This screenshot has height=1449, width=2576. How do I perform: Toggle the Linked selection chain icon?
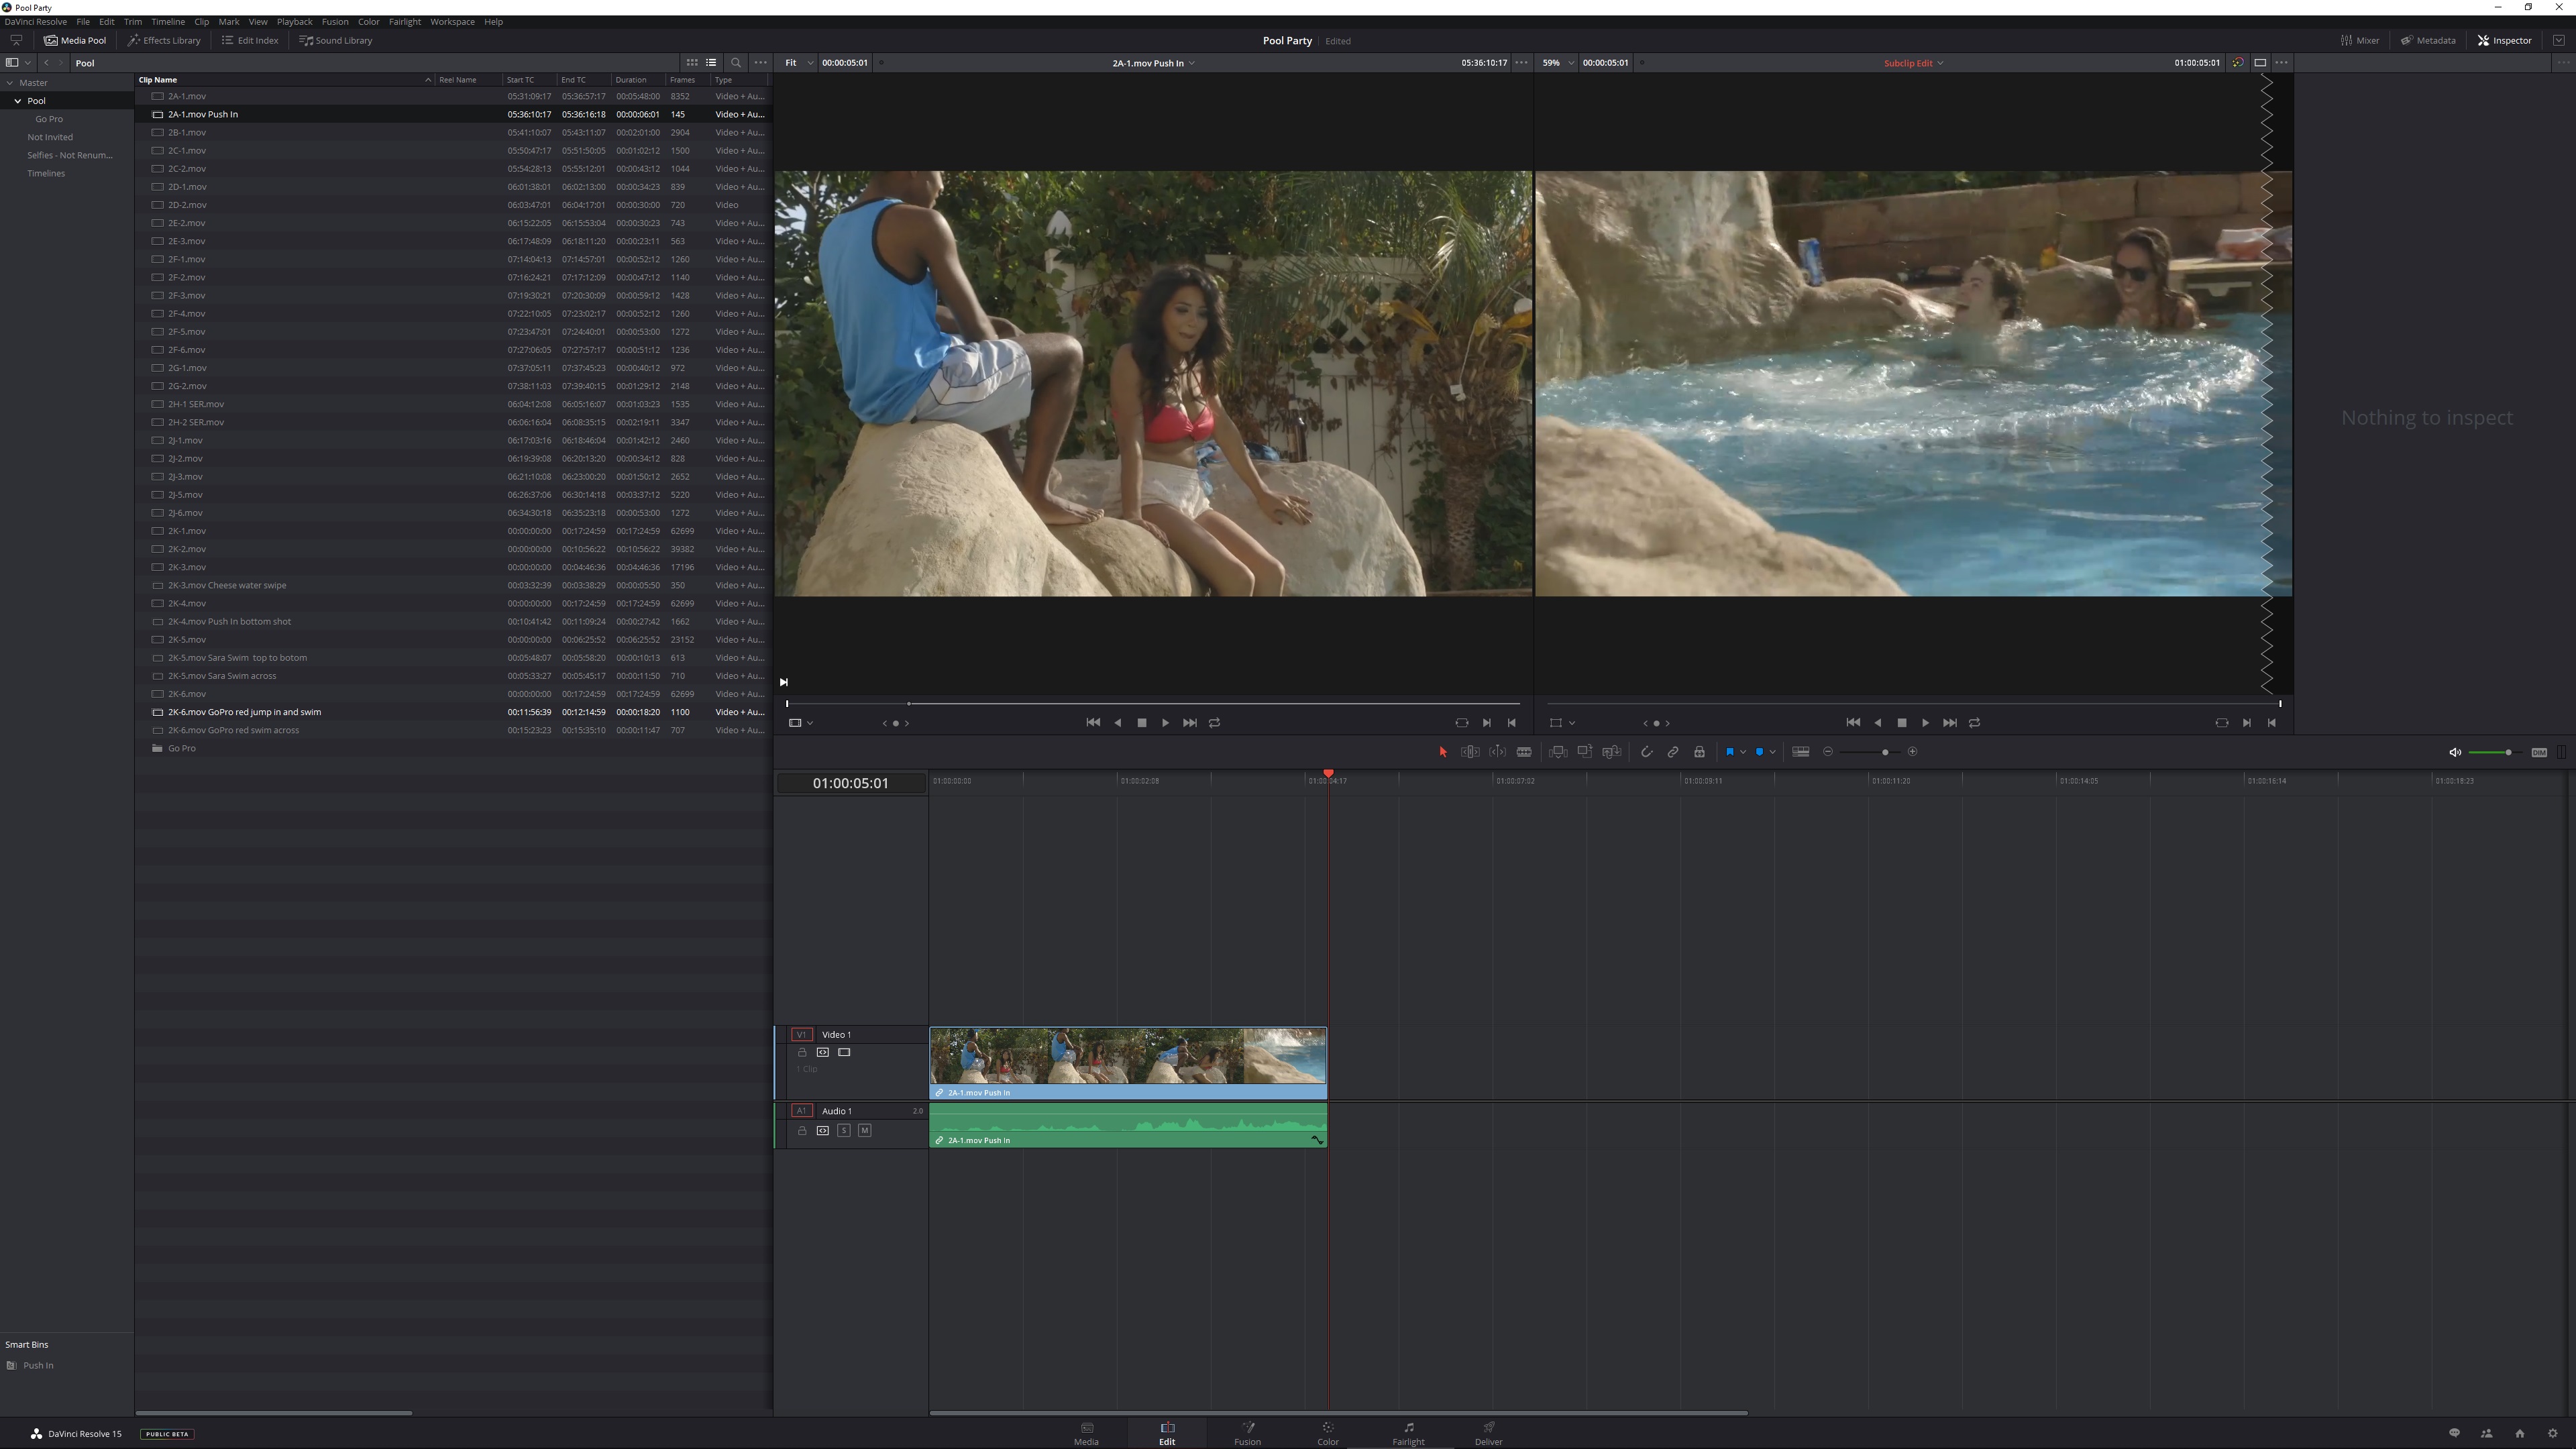click(1673, 752)
